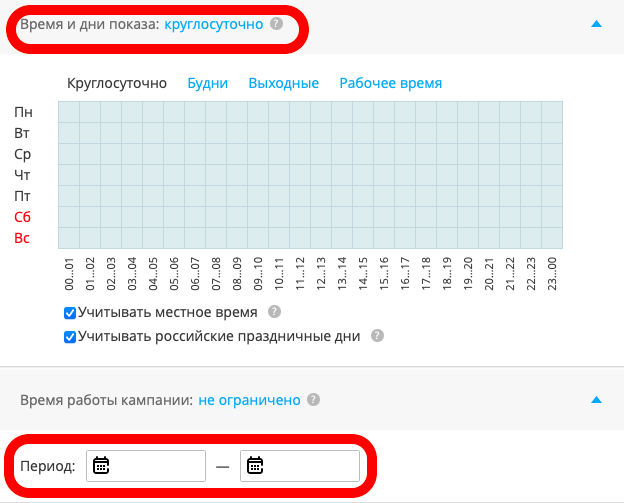The width and height of the screenshot is (624, 503).
Task: Click the 12...13 hour column label
Action: tap(321, 274)
